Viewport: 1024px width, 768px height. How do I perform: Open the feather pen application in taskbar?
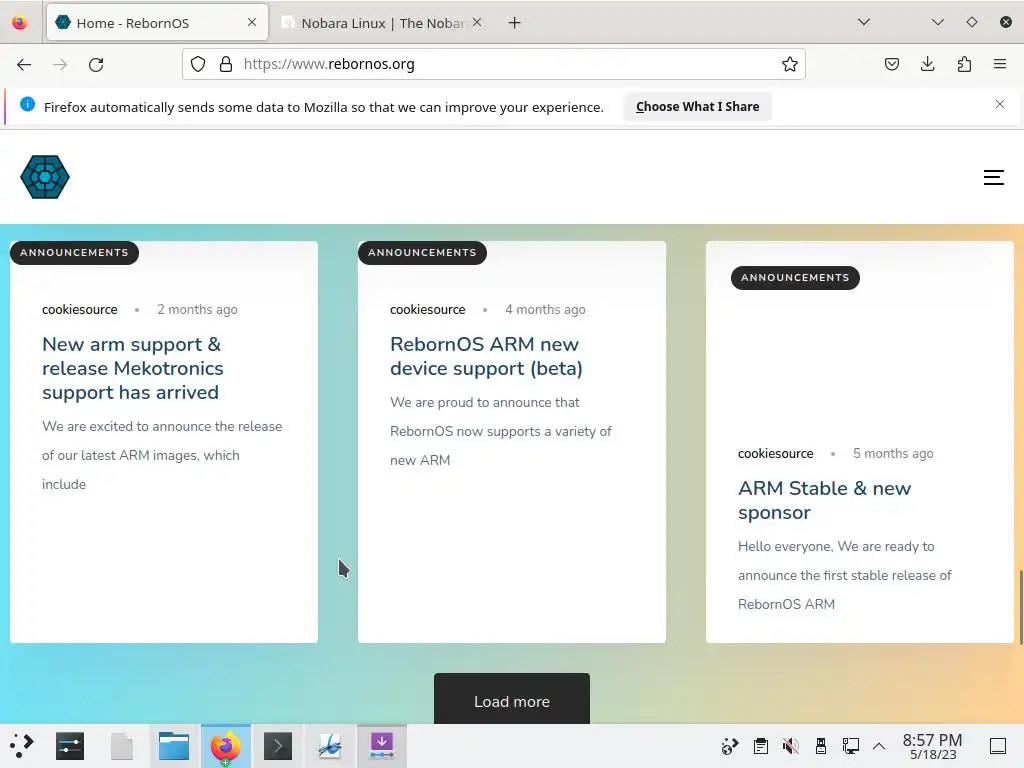(330, 746)
